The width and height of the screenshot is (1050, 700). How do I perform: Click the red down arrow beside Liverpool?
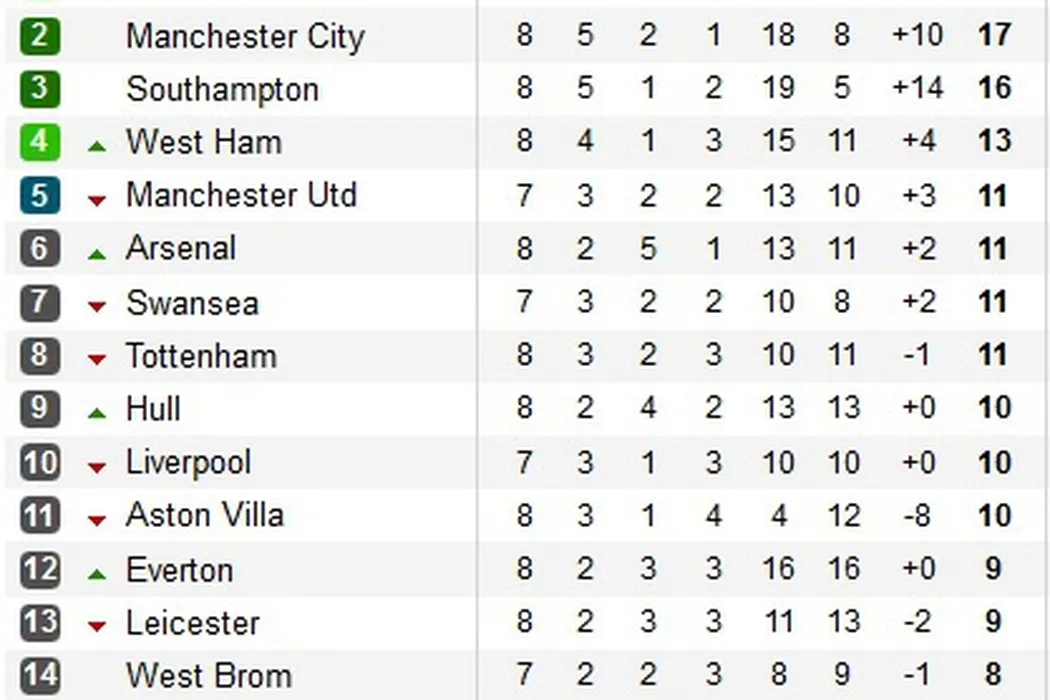click(96, 467)
